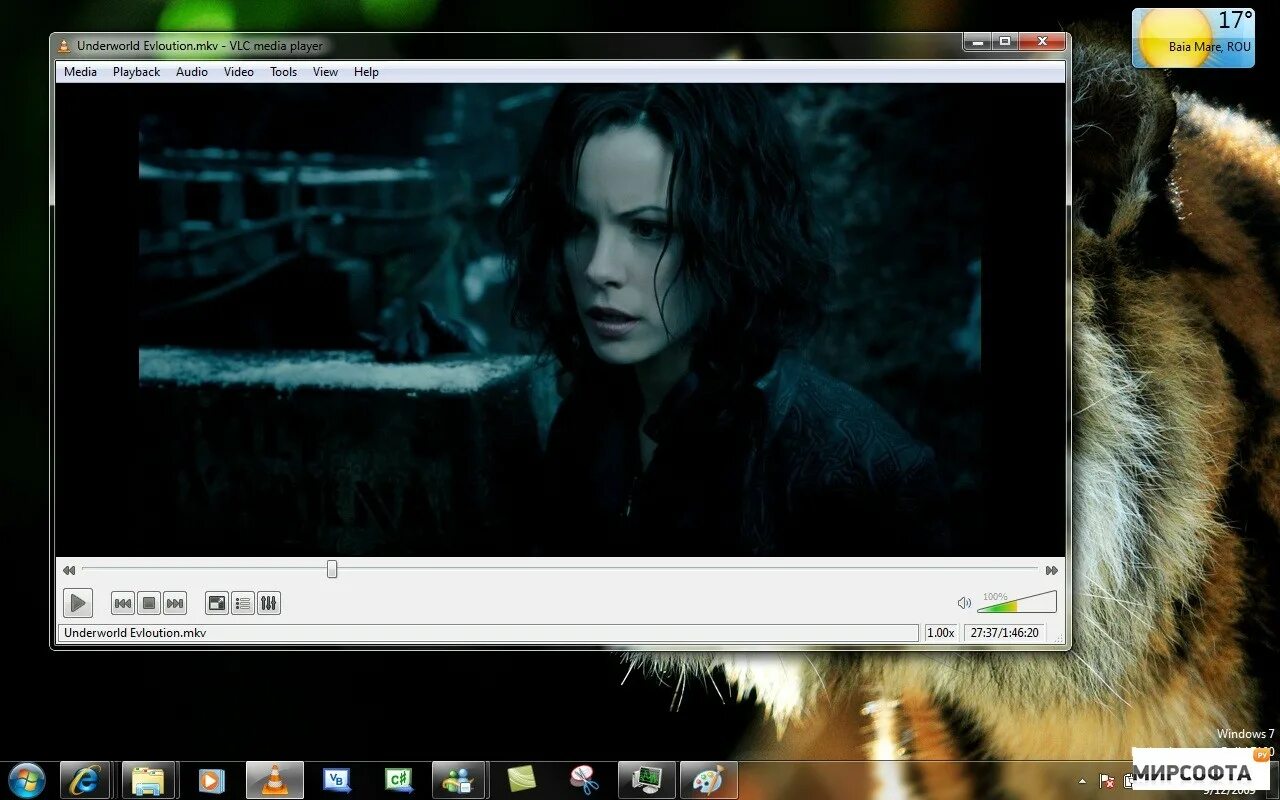Step backward with the slower arrow
Screen dimensions: 1280x800
[69, 570]
